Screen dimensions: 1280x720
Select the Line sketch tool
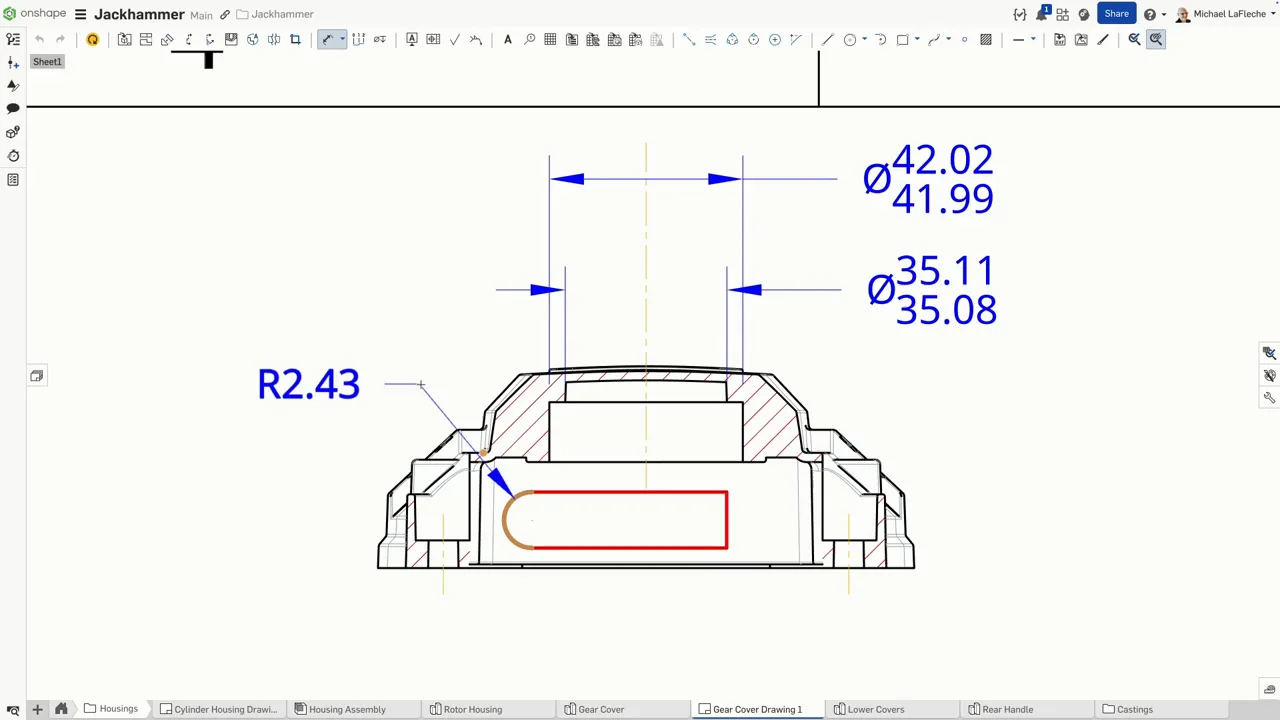coord(827,40)
